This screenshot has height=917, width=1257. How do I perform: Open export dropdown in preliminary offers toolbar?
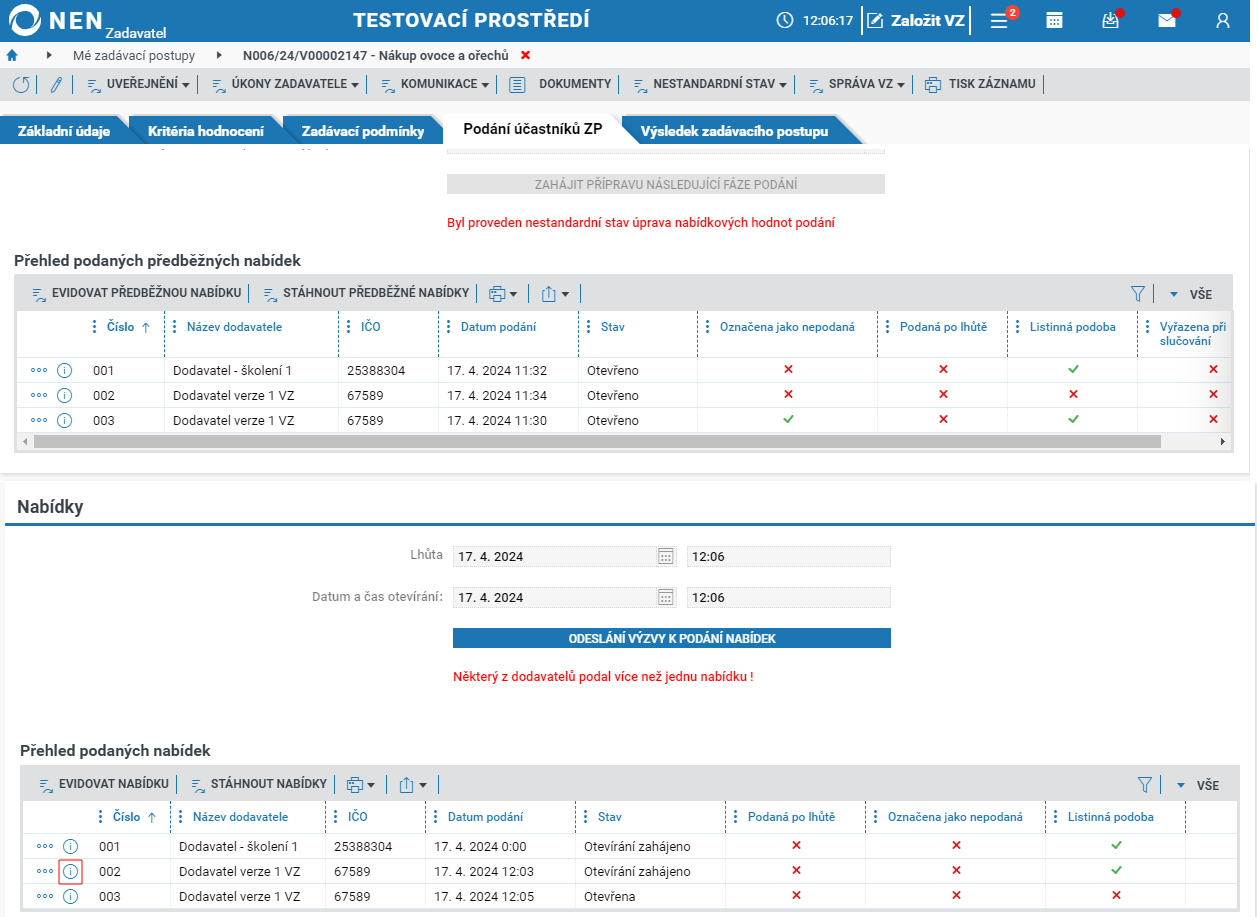click(x=555, y=294)
